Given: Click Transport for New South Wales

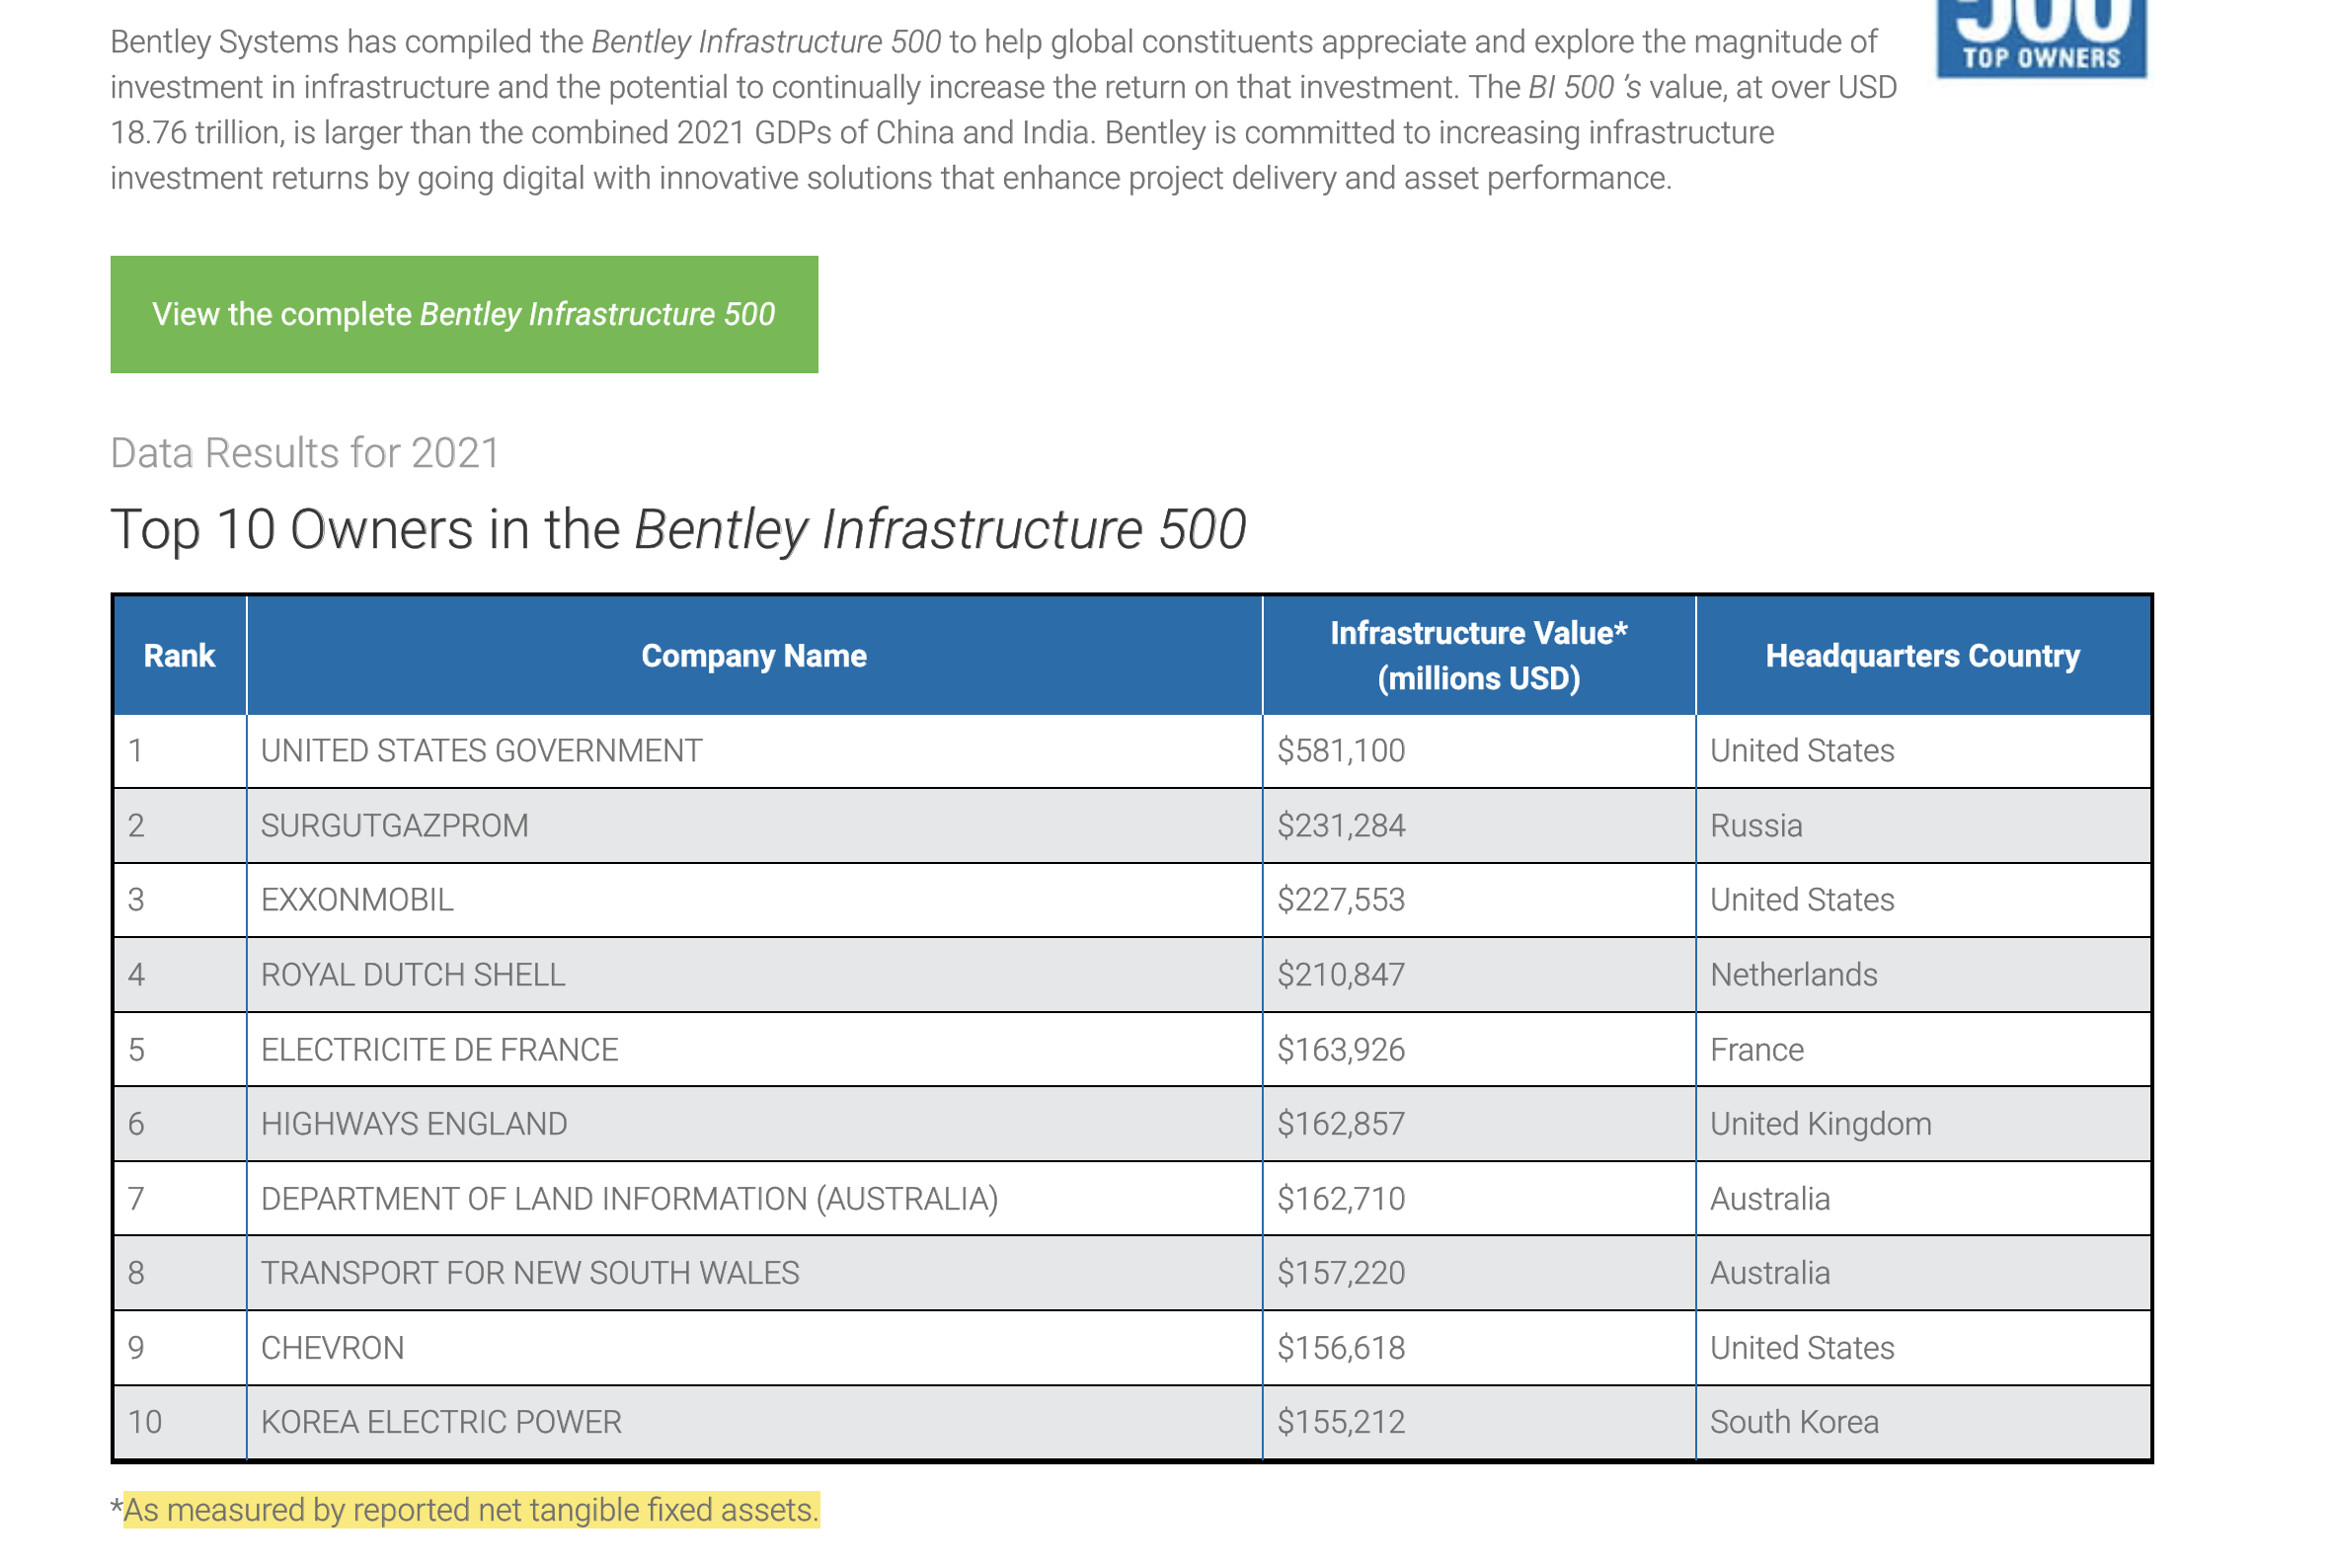Looking at the screenshot, I should (530, 1273).
